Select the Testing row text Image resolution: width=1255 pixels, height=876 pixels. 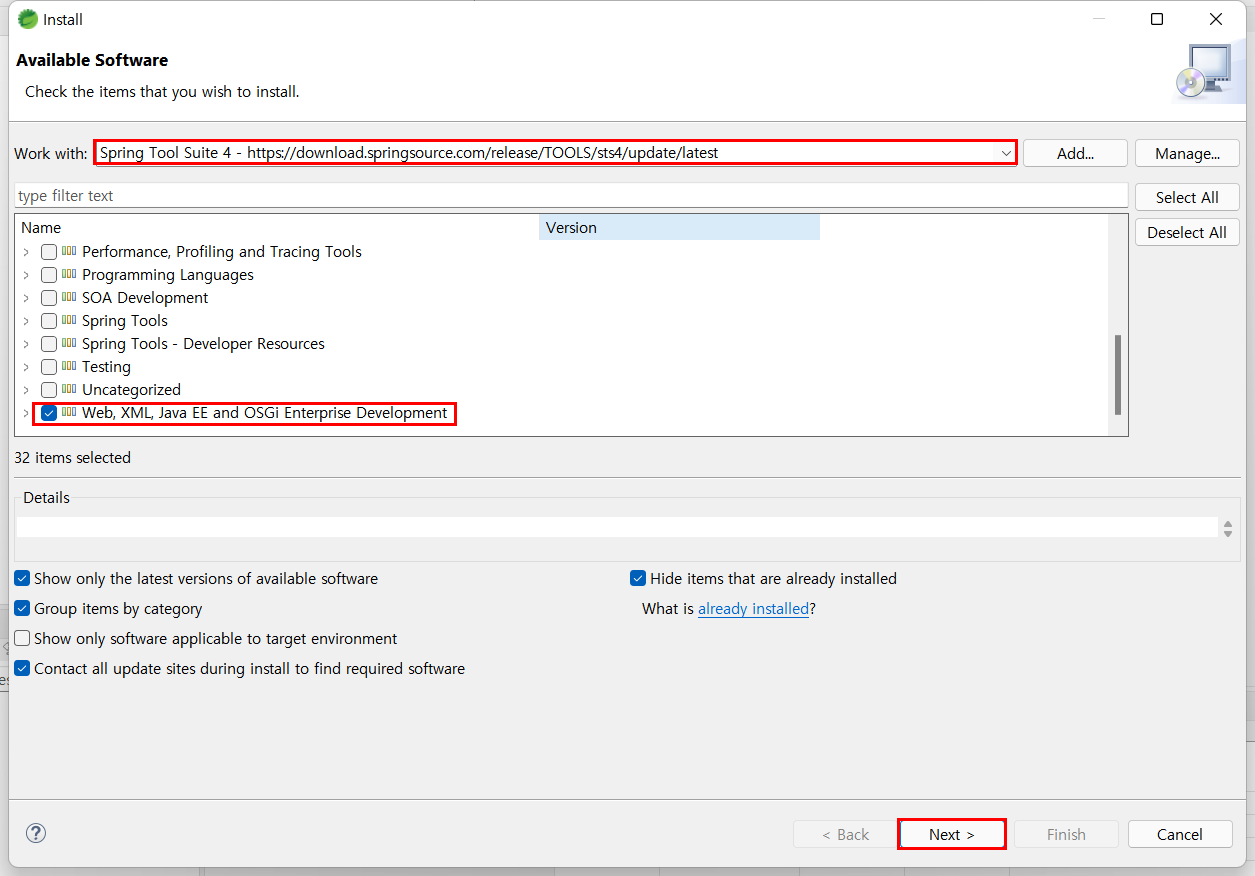click(x=106, y=367)
